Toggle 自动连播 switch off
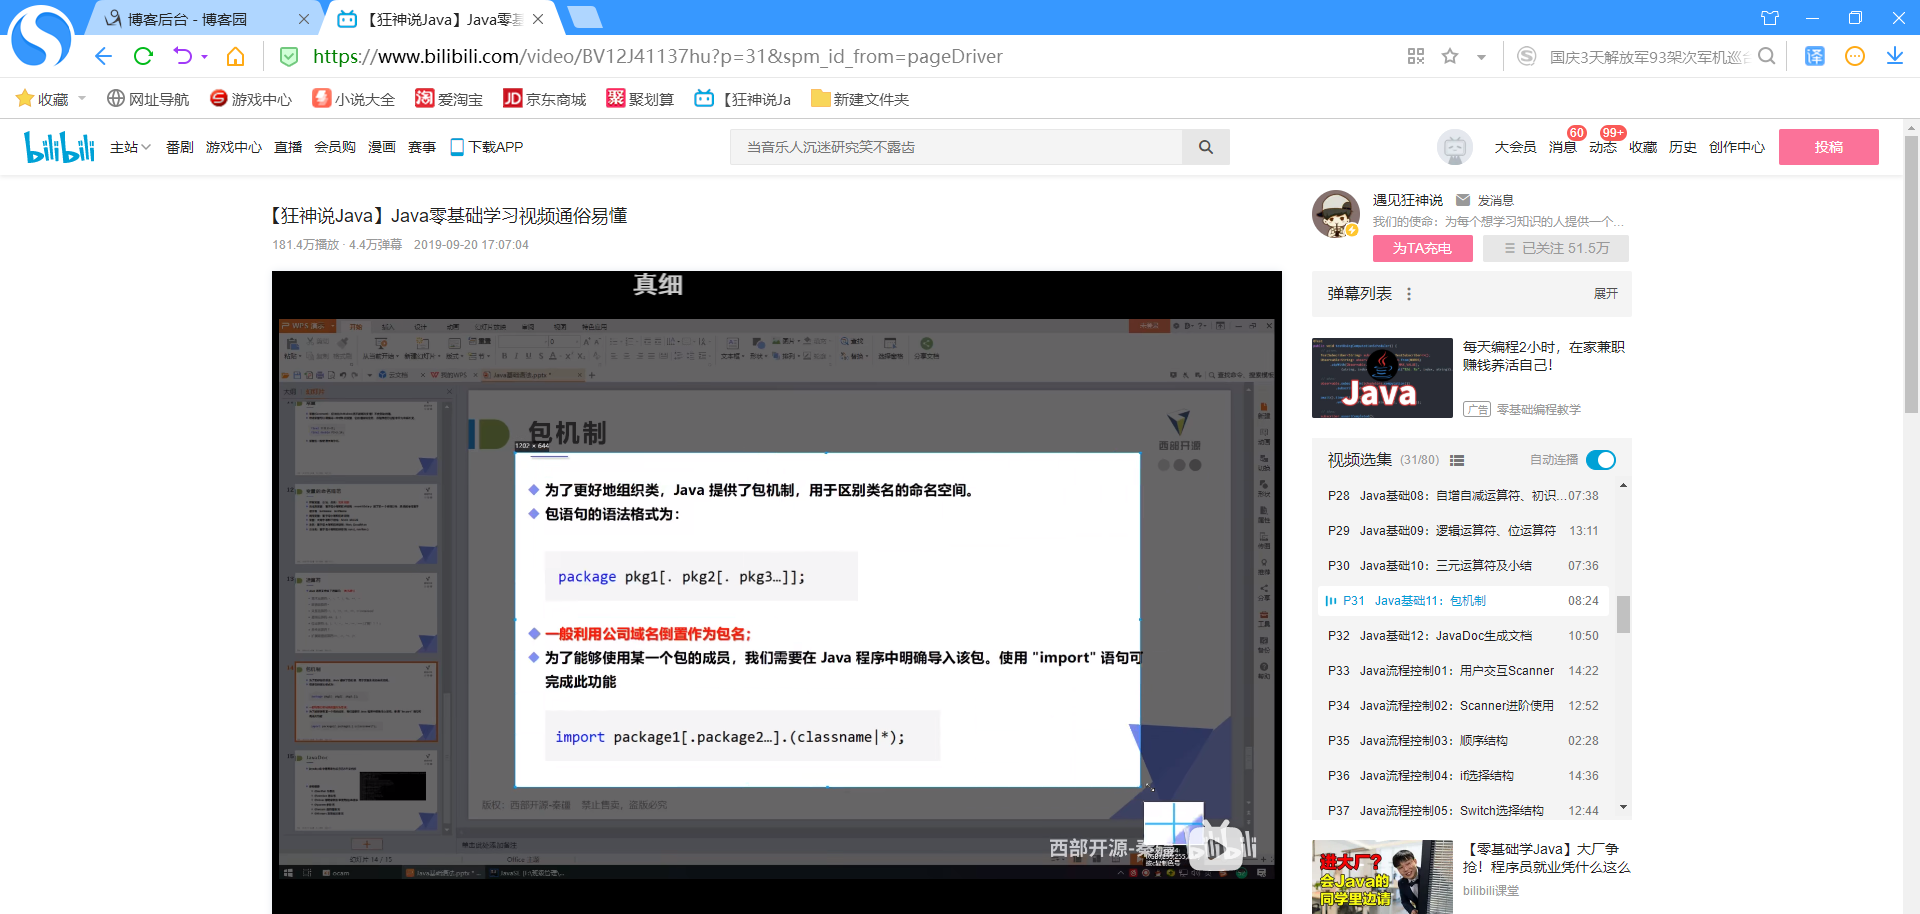This screenshot has height=914, width=1920. click(x=1601, y=460)
